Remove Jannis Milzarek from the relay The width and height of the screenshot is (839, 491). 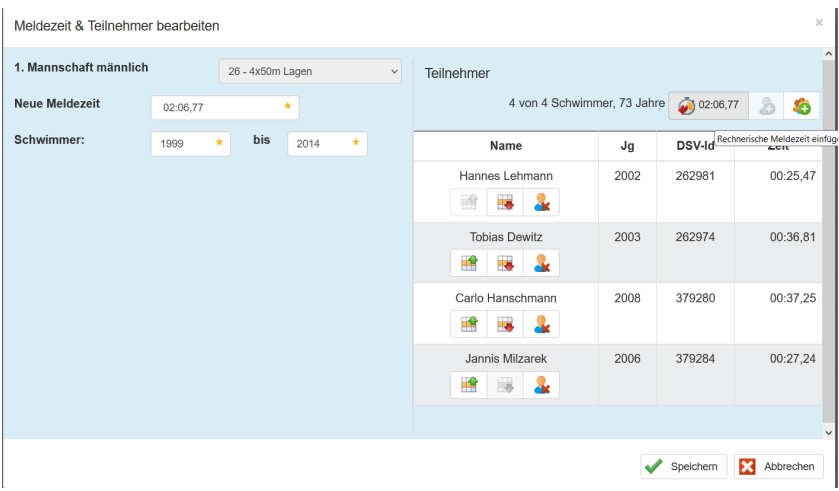coord(541,385)
